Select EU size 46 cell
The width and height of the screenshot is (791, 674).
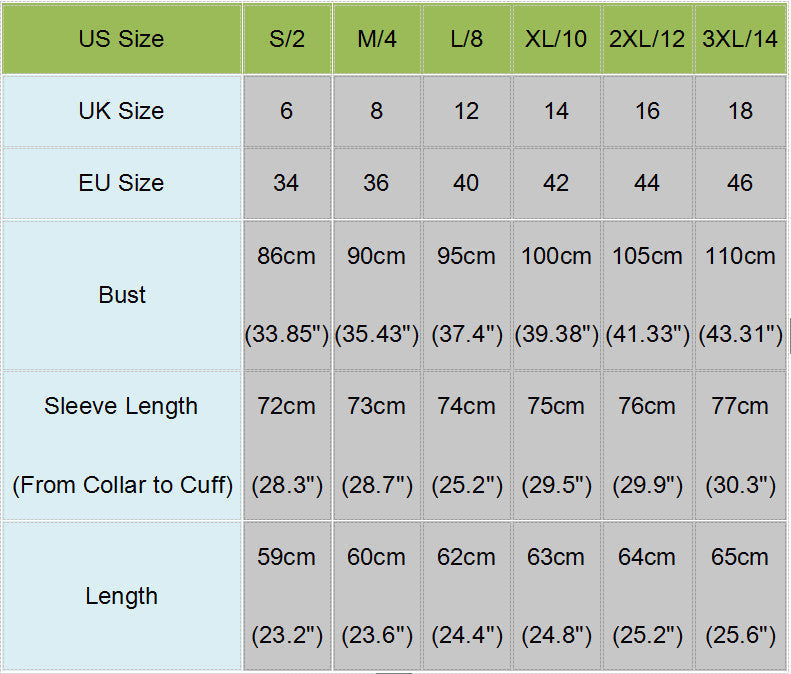click(x=740, y=183)
